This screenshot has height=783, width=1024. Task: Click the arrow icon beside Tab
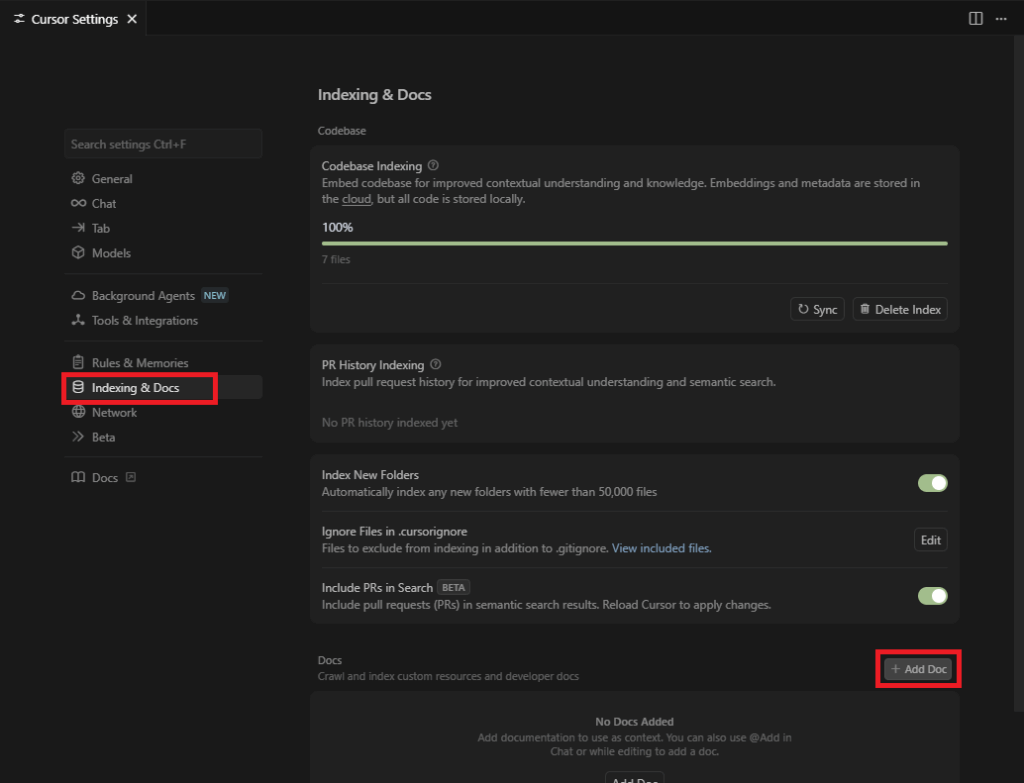click(x=78, y=228)
